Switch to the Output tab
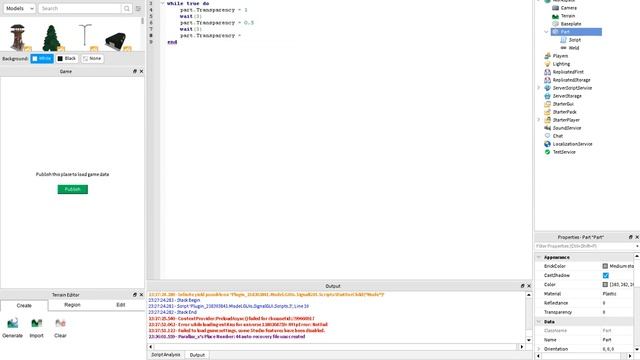640x360 pixels. tap(197, 355)
